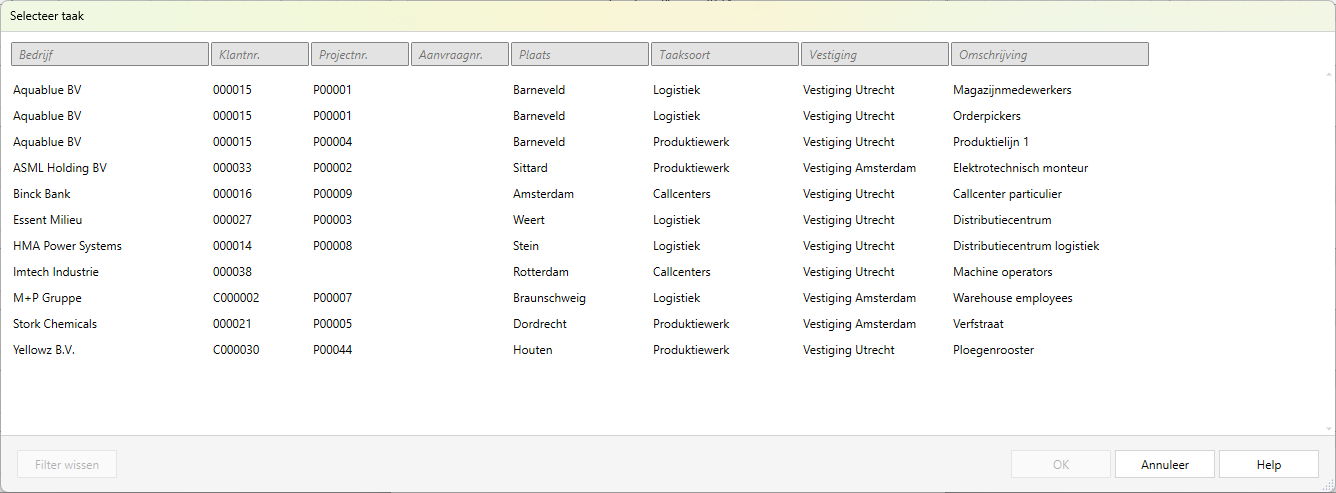Select the Aanvraagnr. filter input
The image size is (1336, 493).
[459, 55]
